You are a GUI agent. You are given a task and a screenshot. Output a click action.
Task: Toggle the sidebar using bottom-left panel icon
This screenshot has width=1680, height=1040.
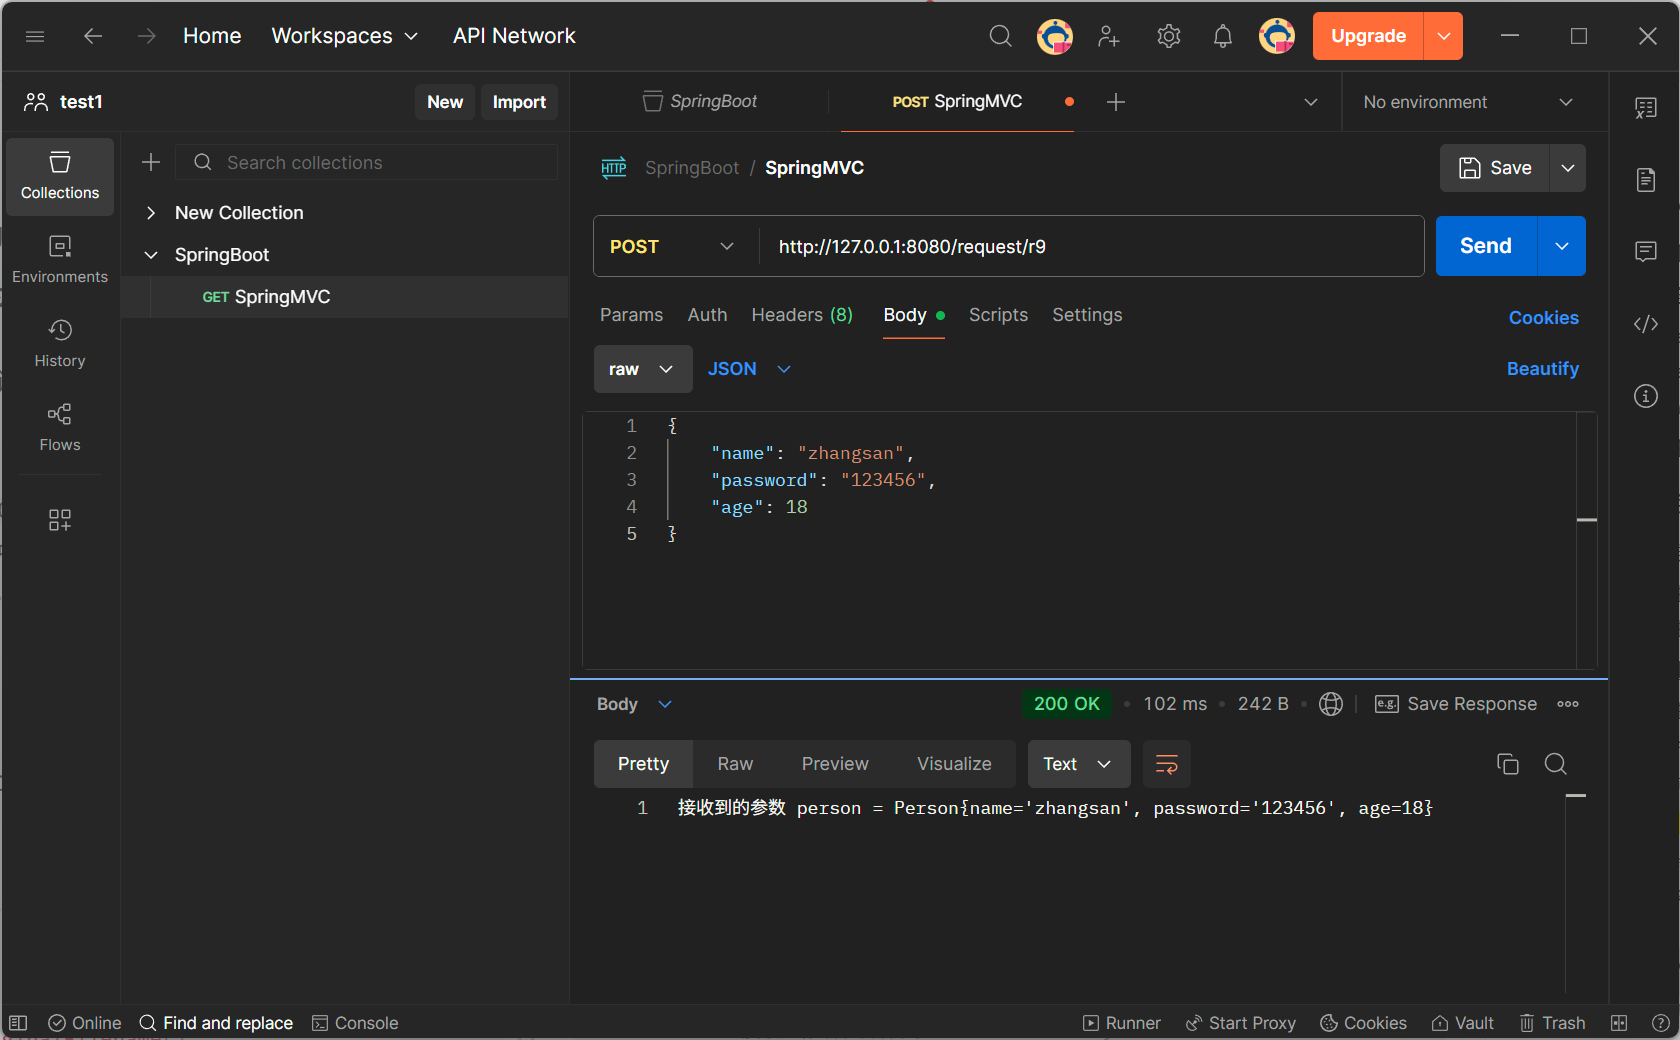click(x=18, y=1023)
